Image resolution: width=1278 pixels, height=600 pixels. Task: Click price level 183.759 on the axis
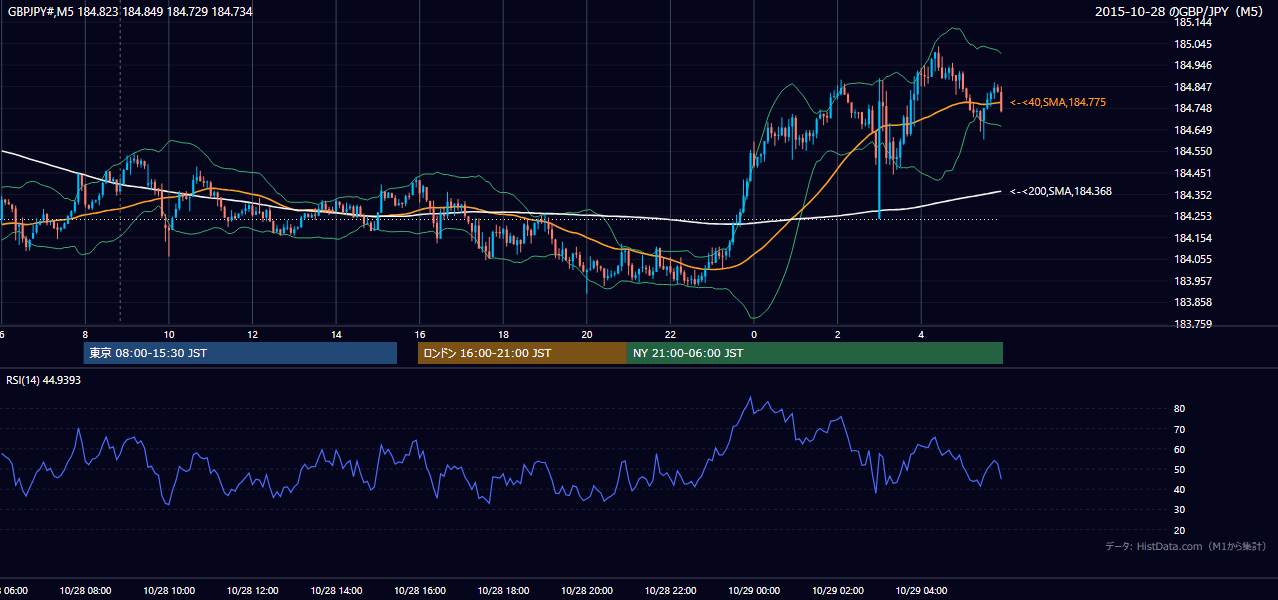point(1193,324)
